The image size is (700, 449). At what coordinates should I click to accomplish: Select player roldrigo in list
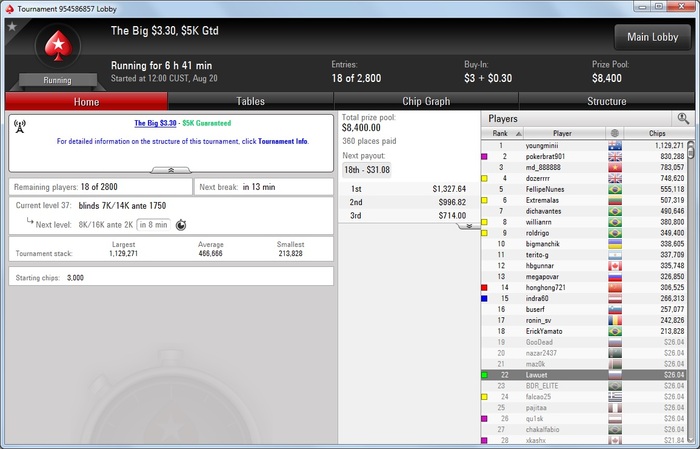coord(584,233)
